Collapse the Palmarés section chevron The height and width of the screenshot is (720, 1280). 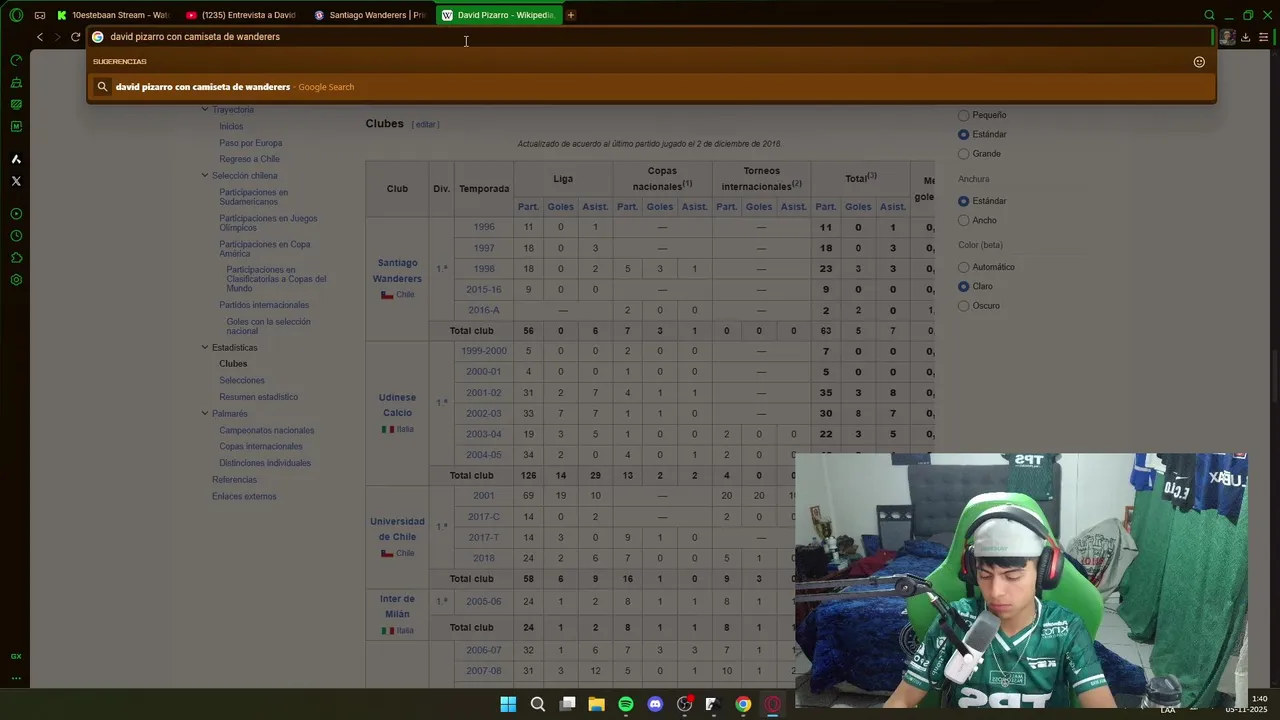point(205,413)
